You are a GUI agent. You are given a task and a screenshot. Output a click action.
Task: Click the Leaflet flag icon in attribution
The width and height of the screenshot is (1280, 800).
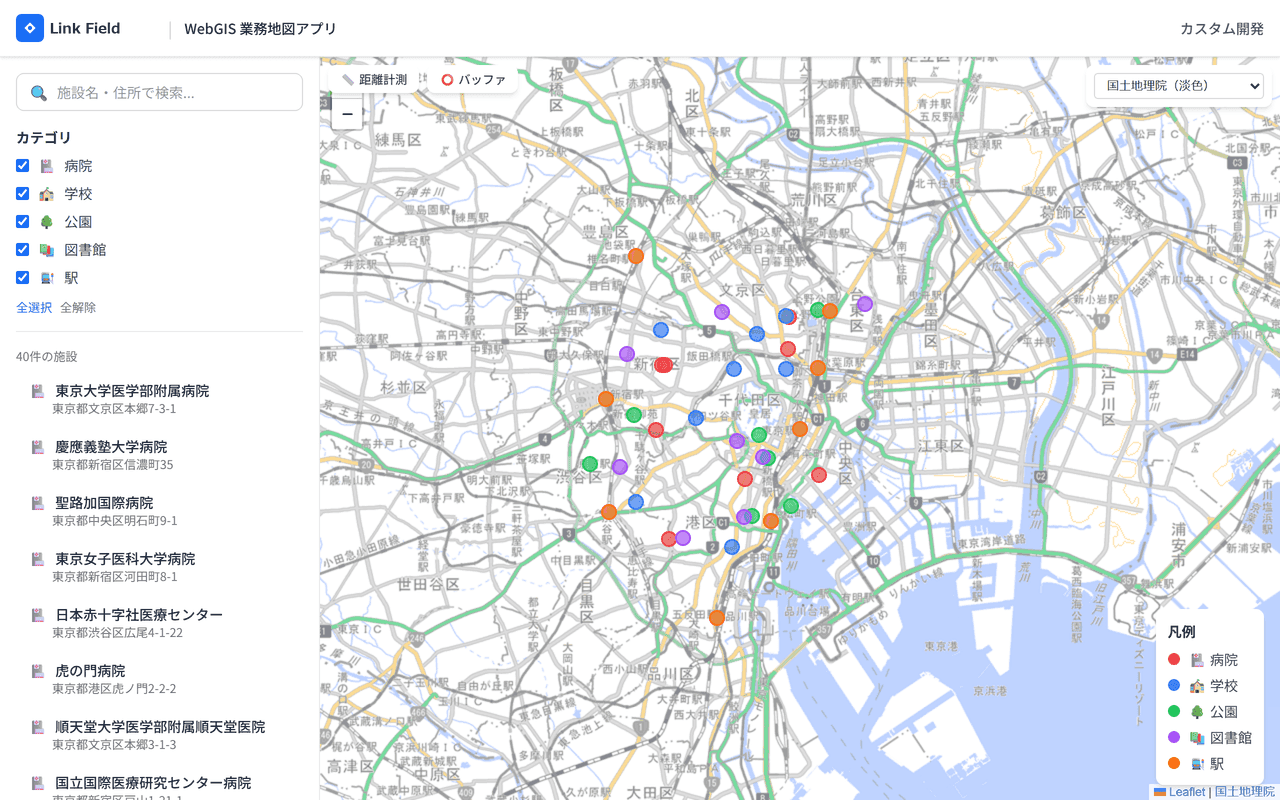coord(1160,792)
